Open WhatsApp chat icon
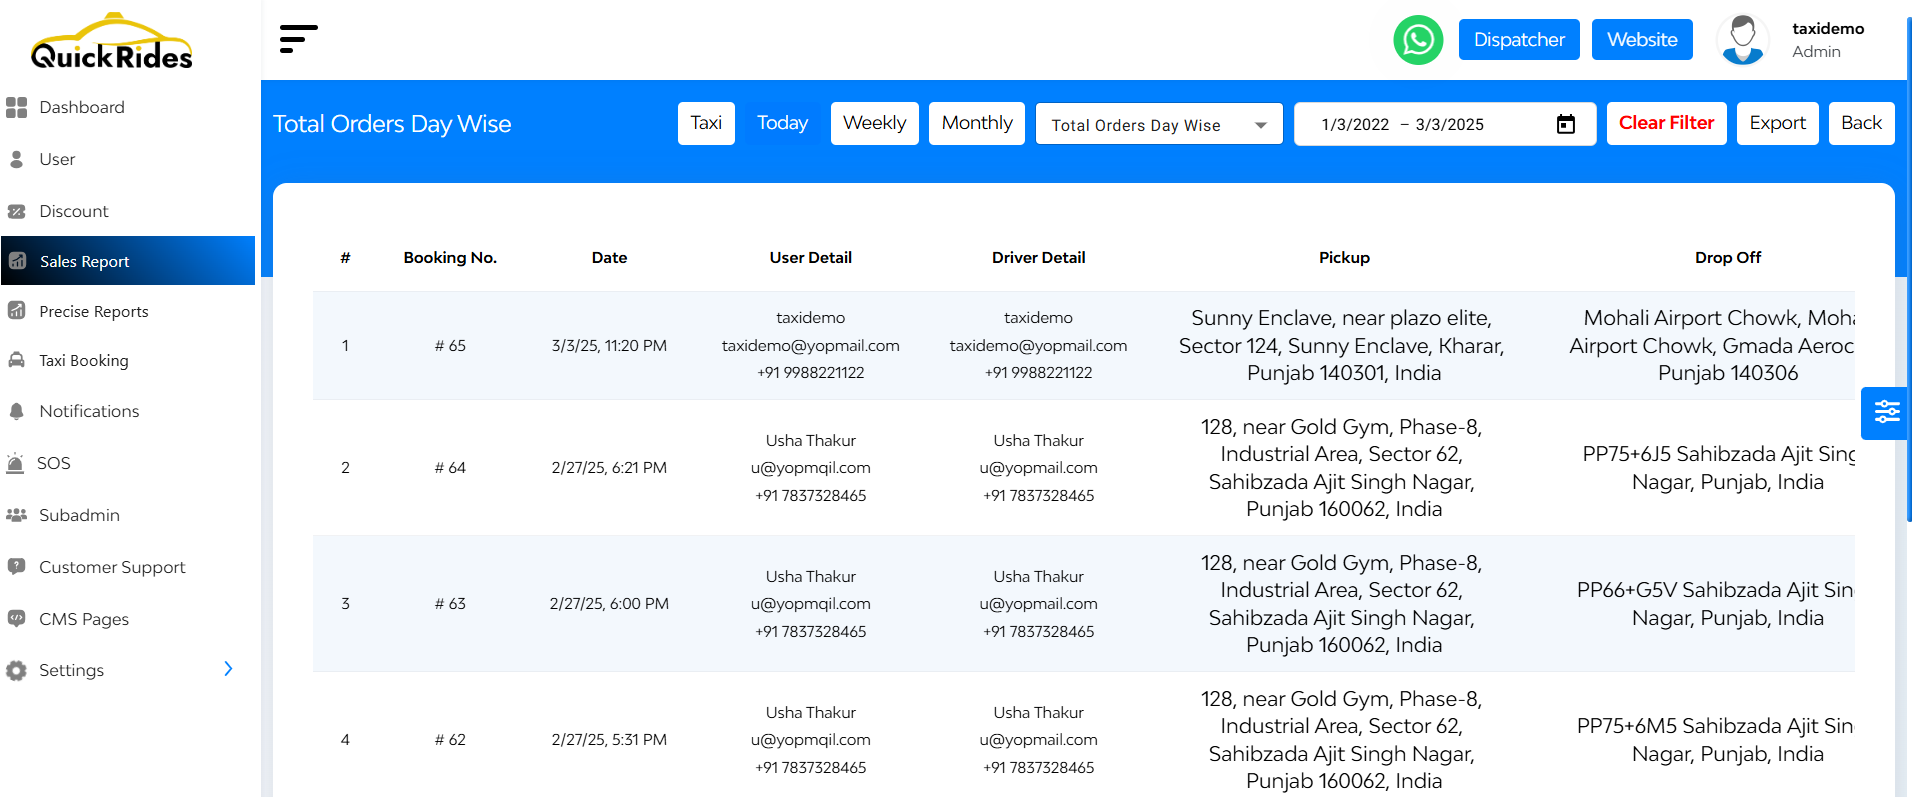Image resolution: width=1912 pixels, height=797 pixels. pos(1418,40)
